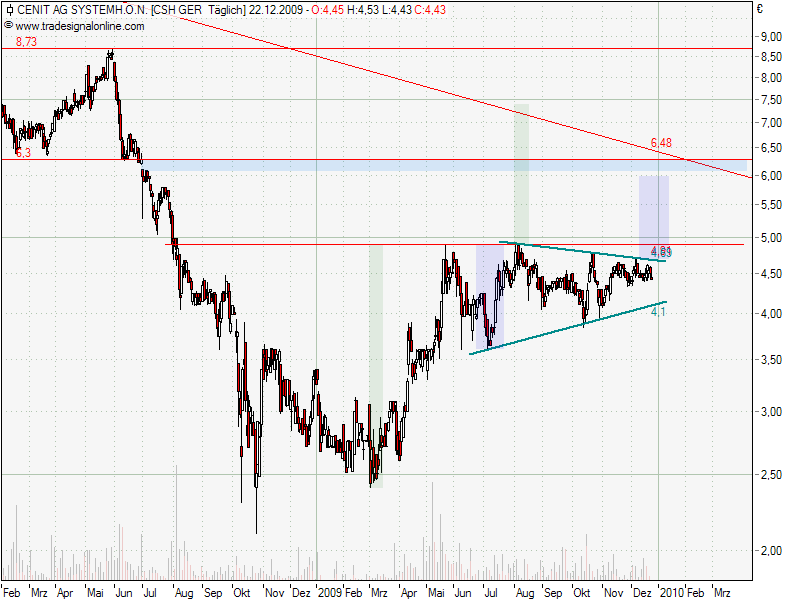The width and height of the screenshot is (800, 600).
Task: Select the 4,83 triangle resistance label
Action: [660, 251]
